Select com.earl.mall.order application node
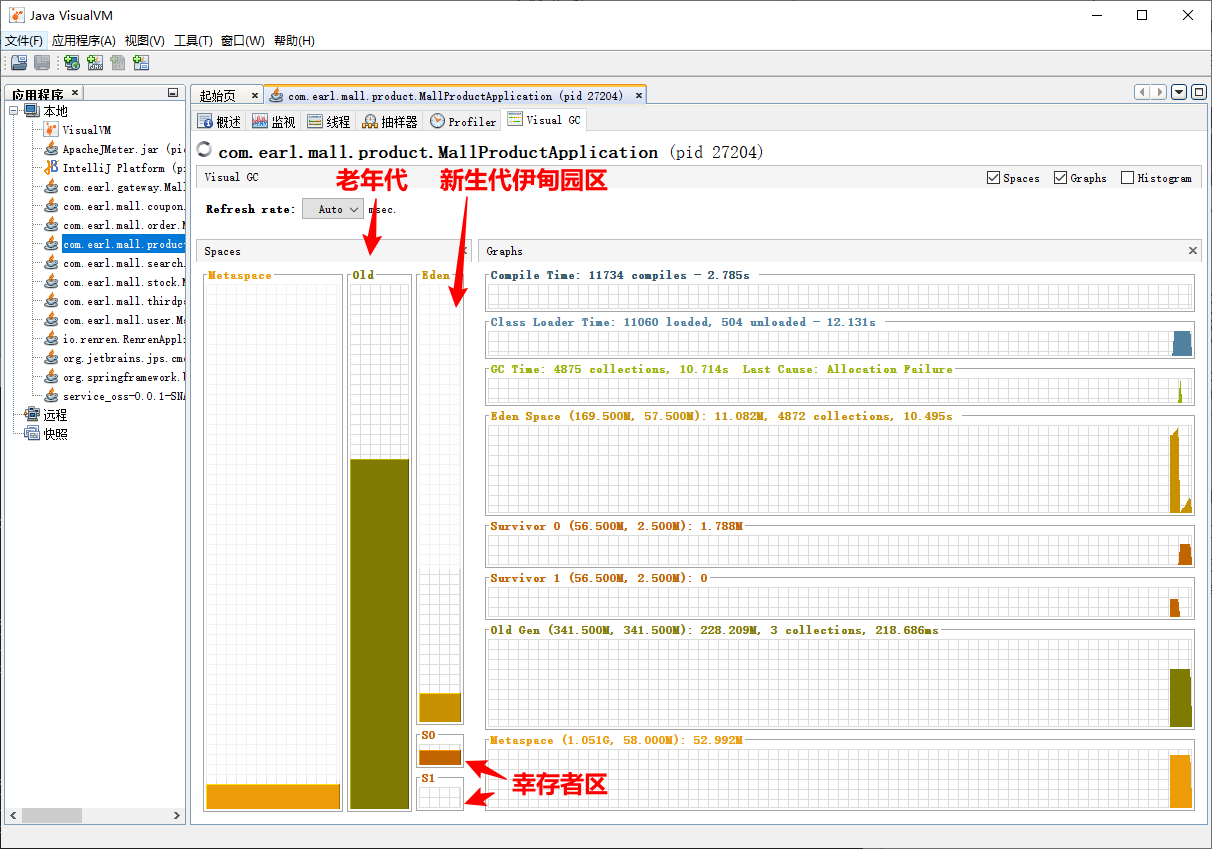Screen dimensions: 1212x849 coord(114,225)
